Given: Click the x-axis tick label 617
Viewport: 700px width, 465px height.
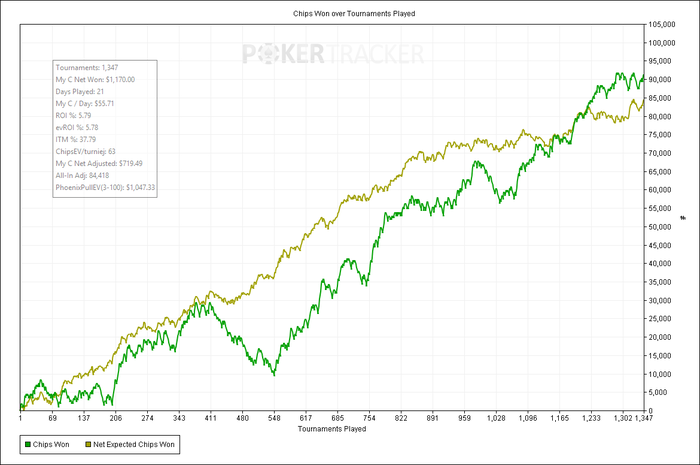Looking at the screenshot, I should coord(306,418).
